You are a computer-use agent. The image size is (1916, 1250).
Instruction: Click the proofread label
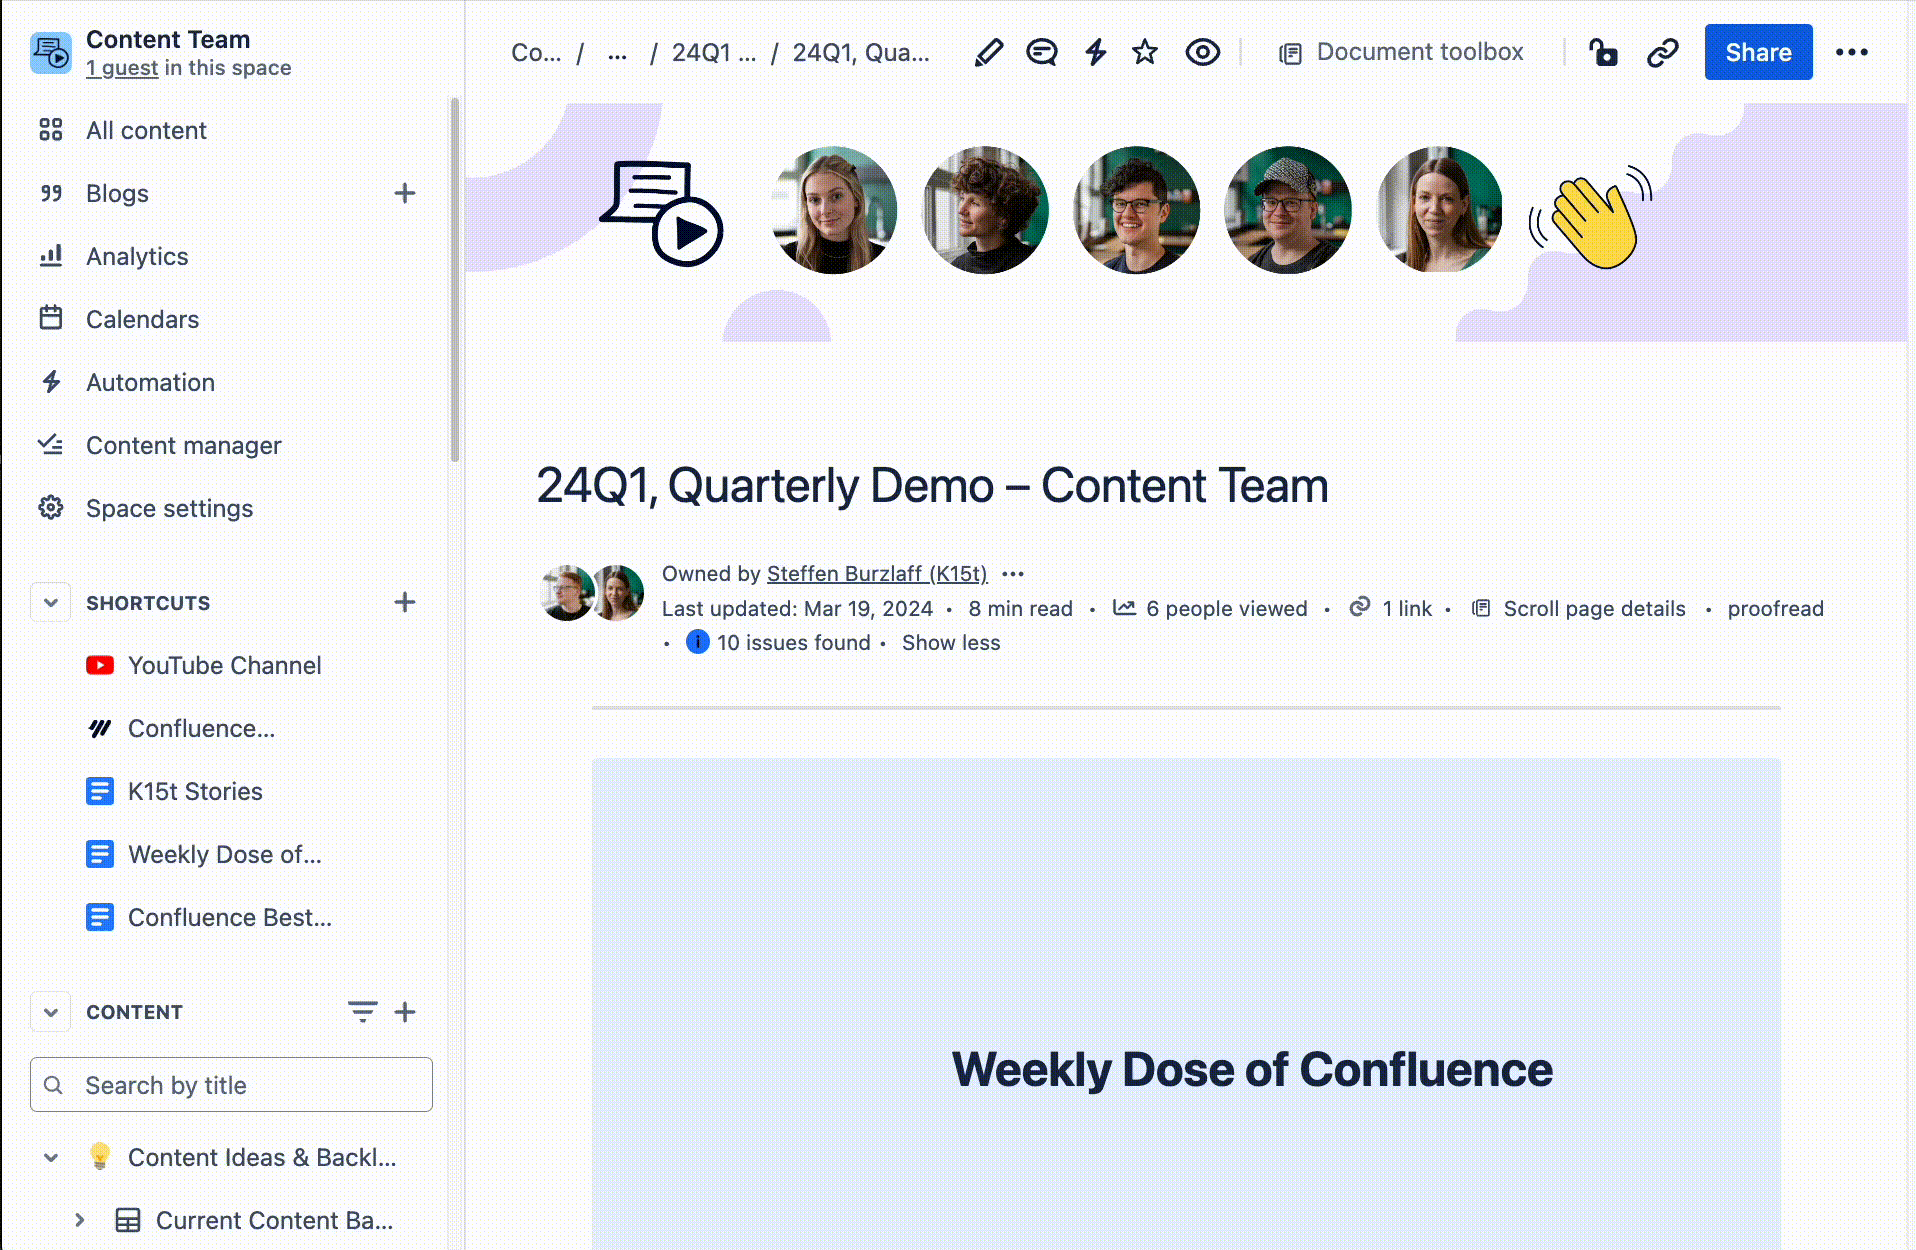(x=1775, y=608)
